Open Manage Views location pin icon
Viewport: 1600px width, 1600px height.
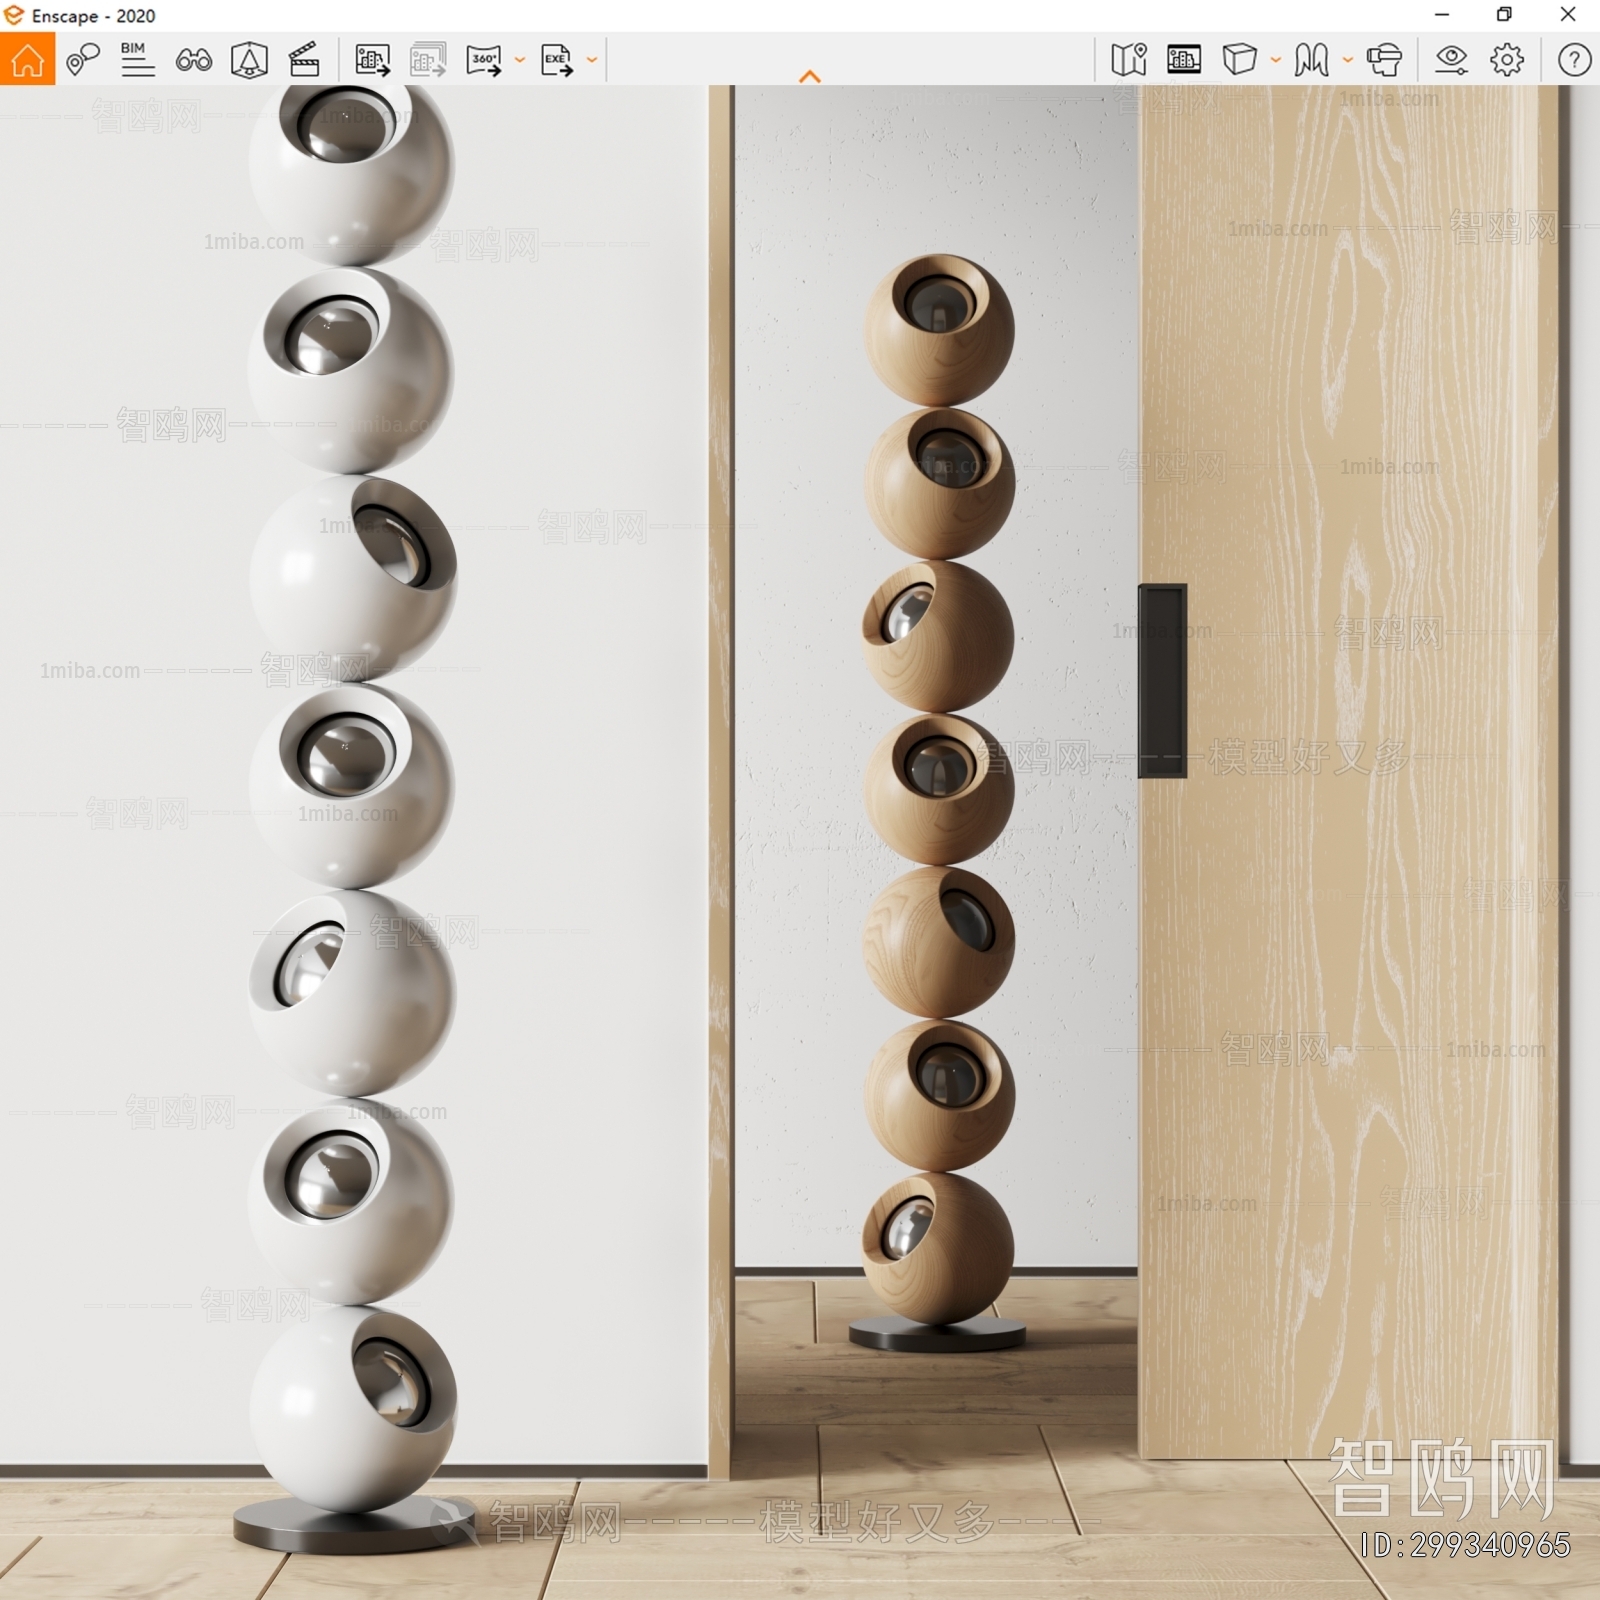83,60
